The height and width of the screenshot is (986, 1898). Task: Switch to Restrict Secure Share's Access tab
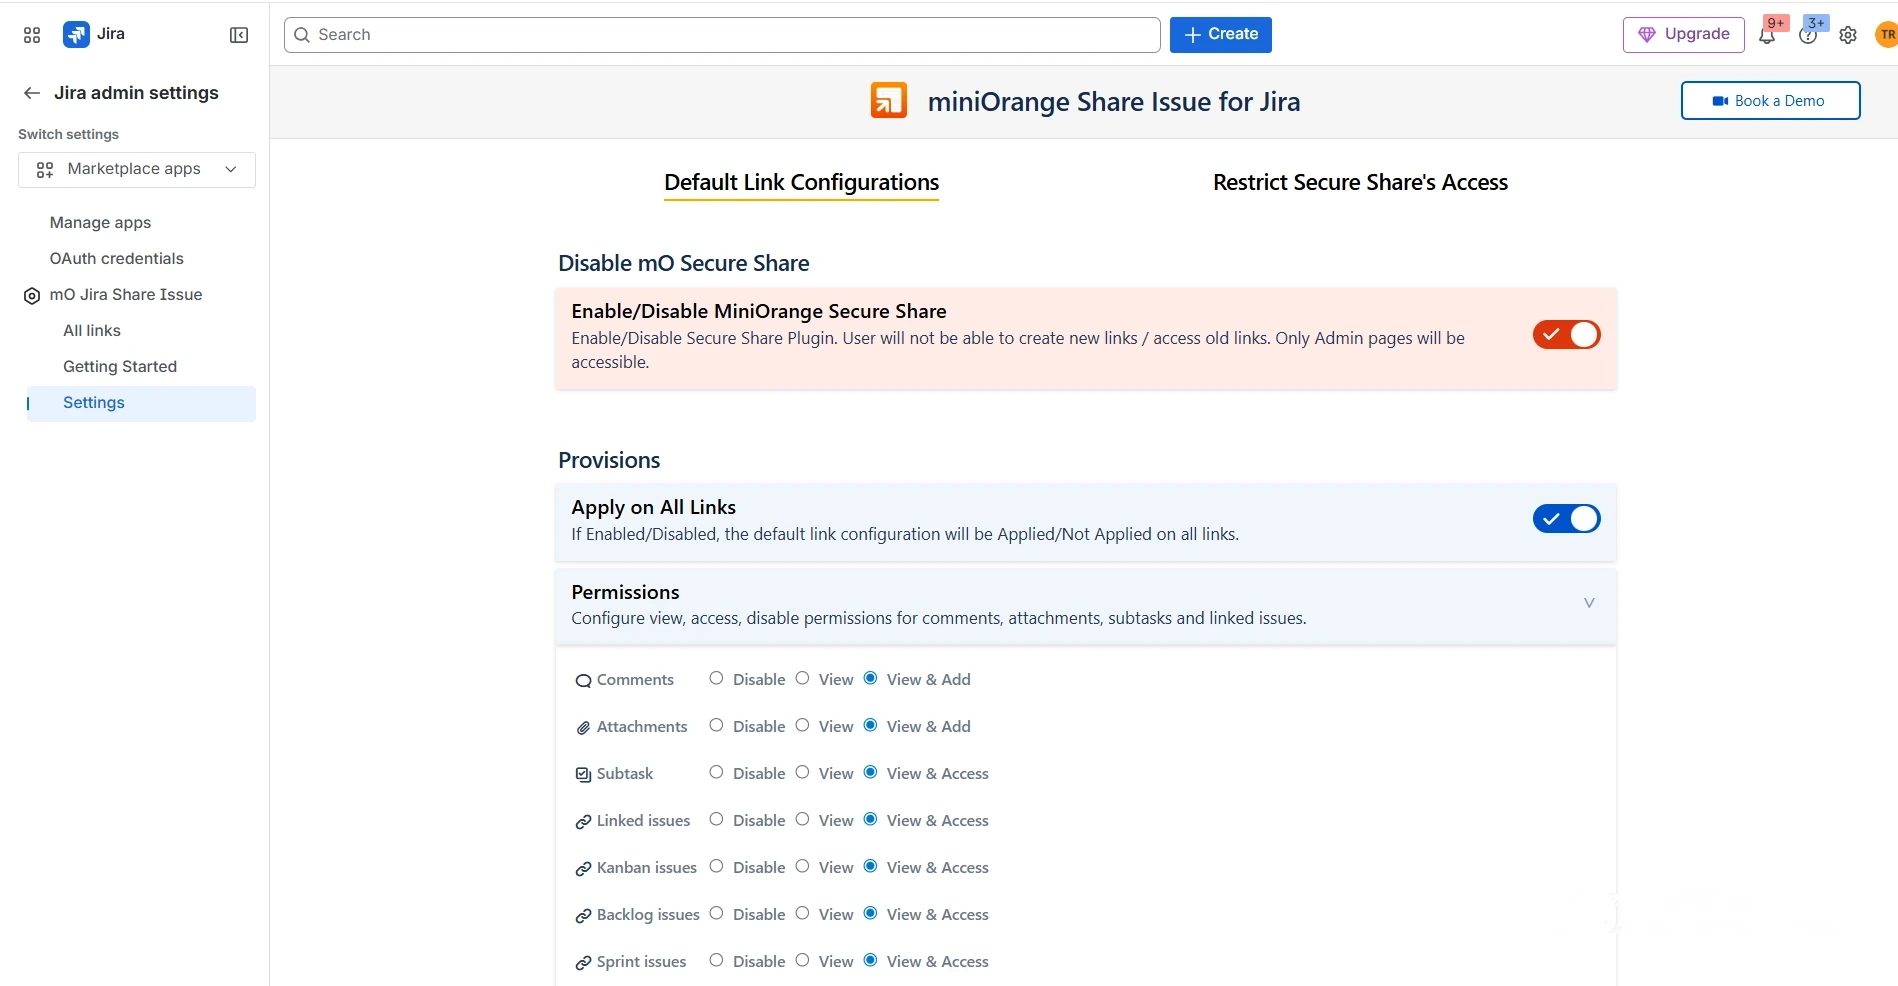coord(1360,183)
